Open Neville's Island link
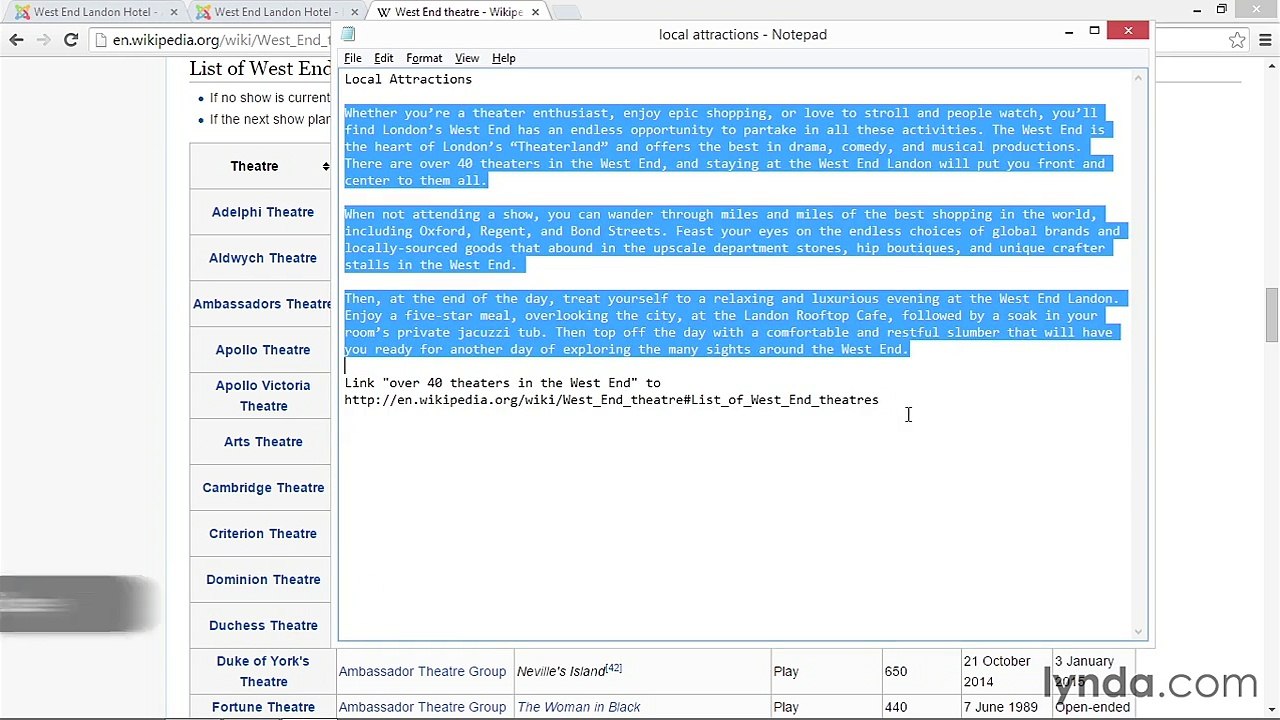The width and height of the screenshot is (1280, 720). tap(561, 672)
